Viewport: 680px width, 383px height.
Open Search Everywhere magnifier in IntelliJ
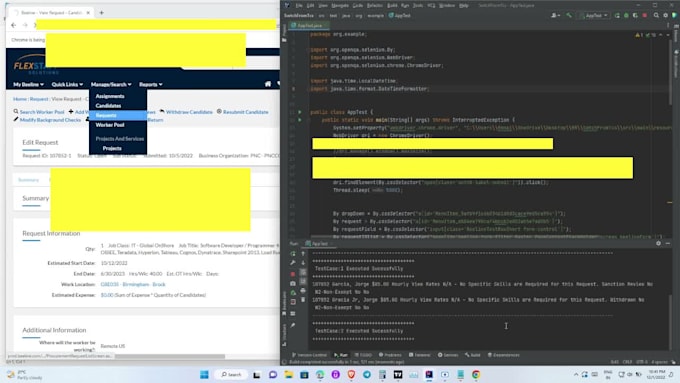click(656, 16)
